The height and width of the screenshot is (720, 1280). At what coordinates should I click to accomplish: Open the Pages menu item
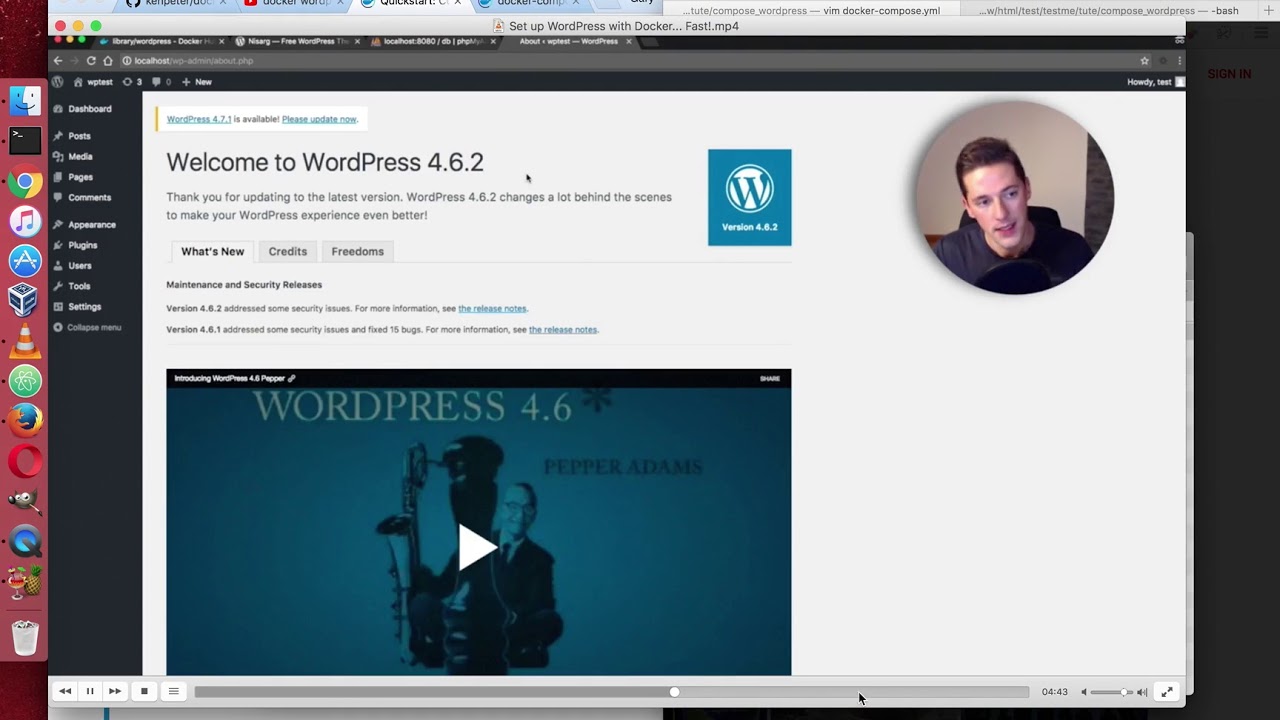pos(73,177)
